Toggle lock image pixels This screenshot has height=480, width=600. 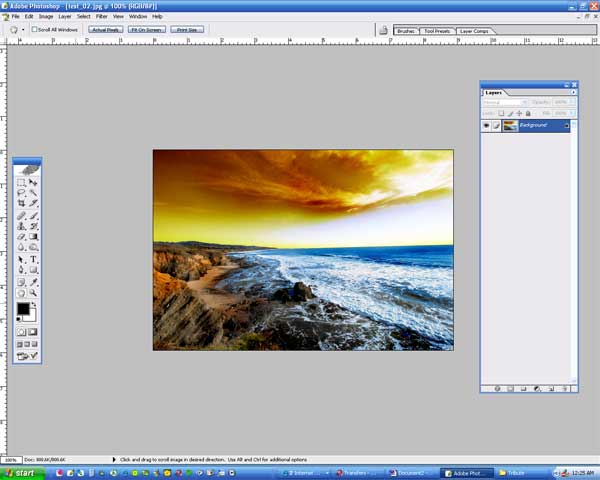pyautogui.click(x=510, y=113)
